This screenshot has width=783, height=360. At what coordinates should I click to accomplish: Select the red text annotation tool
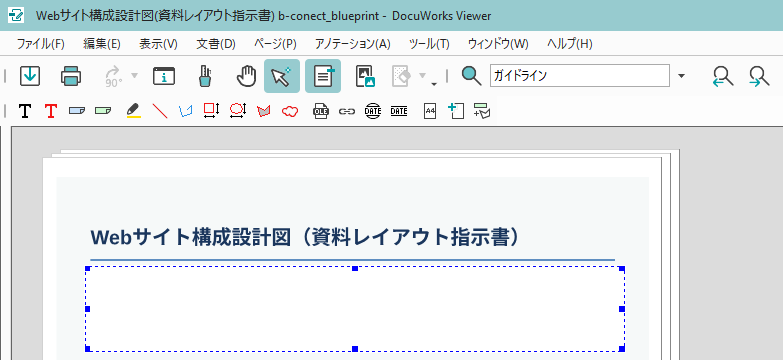(50, 110)
